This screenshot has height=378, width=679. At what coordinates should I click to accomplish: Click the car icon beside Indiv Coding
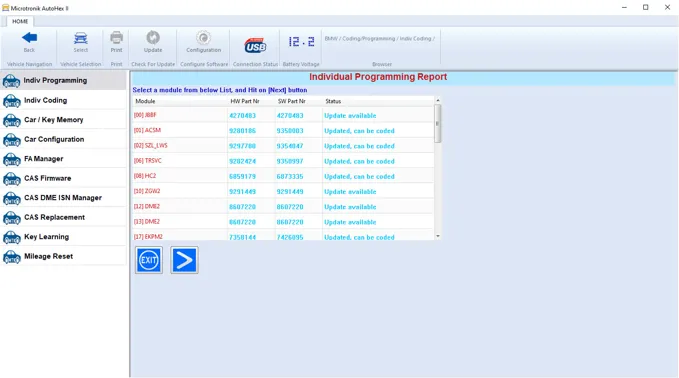coord(12,101)
